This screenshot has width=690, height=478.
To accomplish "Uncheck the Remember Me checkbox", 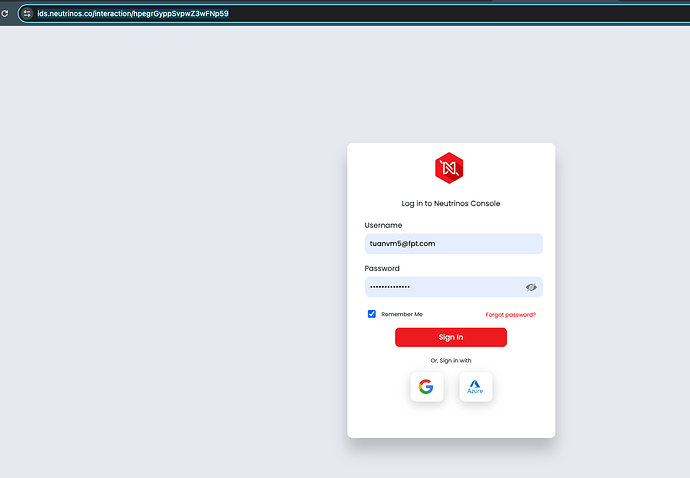I will tap(372, 314).
